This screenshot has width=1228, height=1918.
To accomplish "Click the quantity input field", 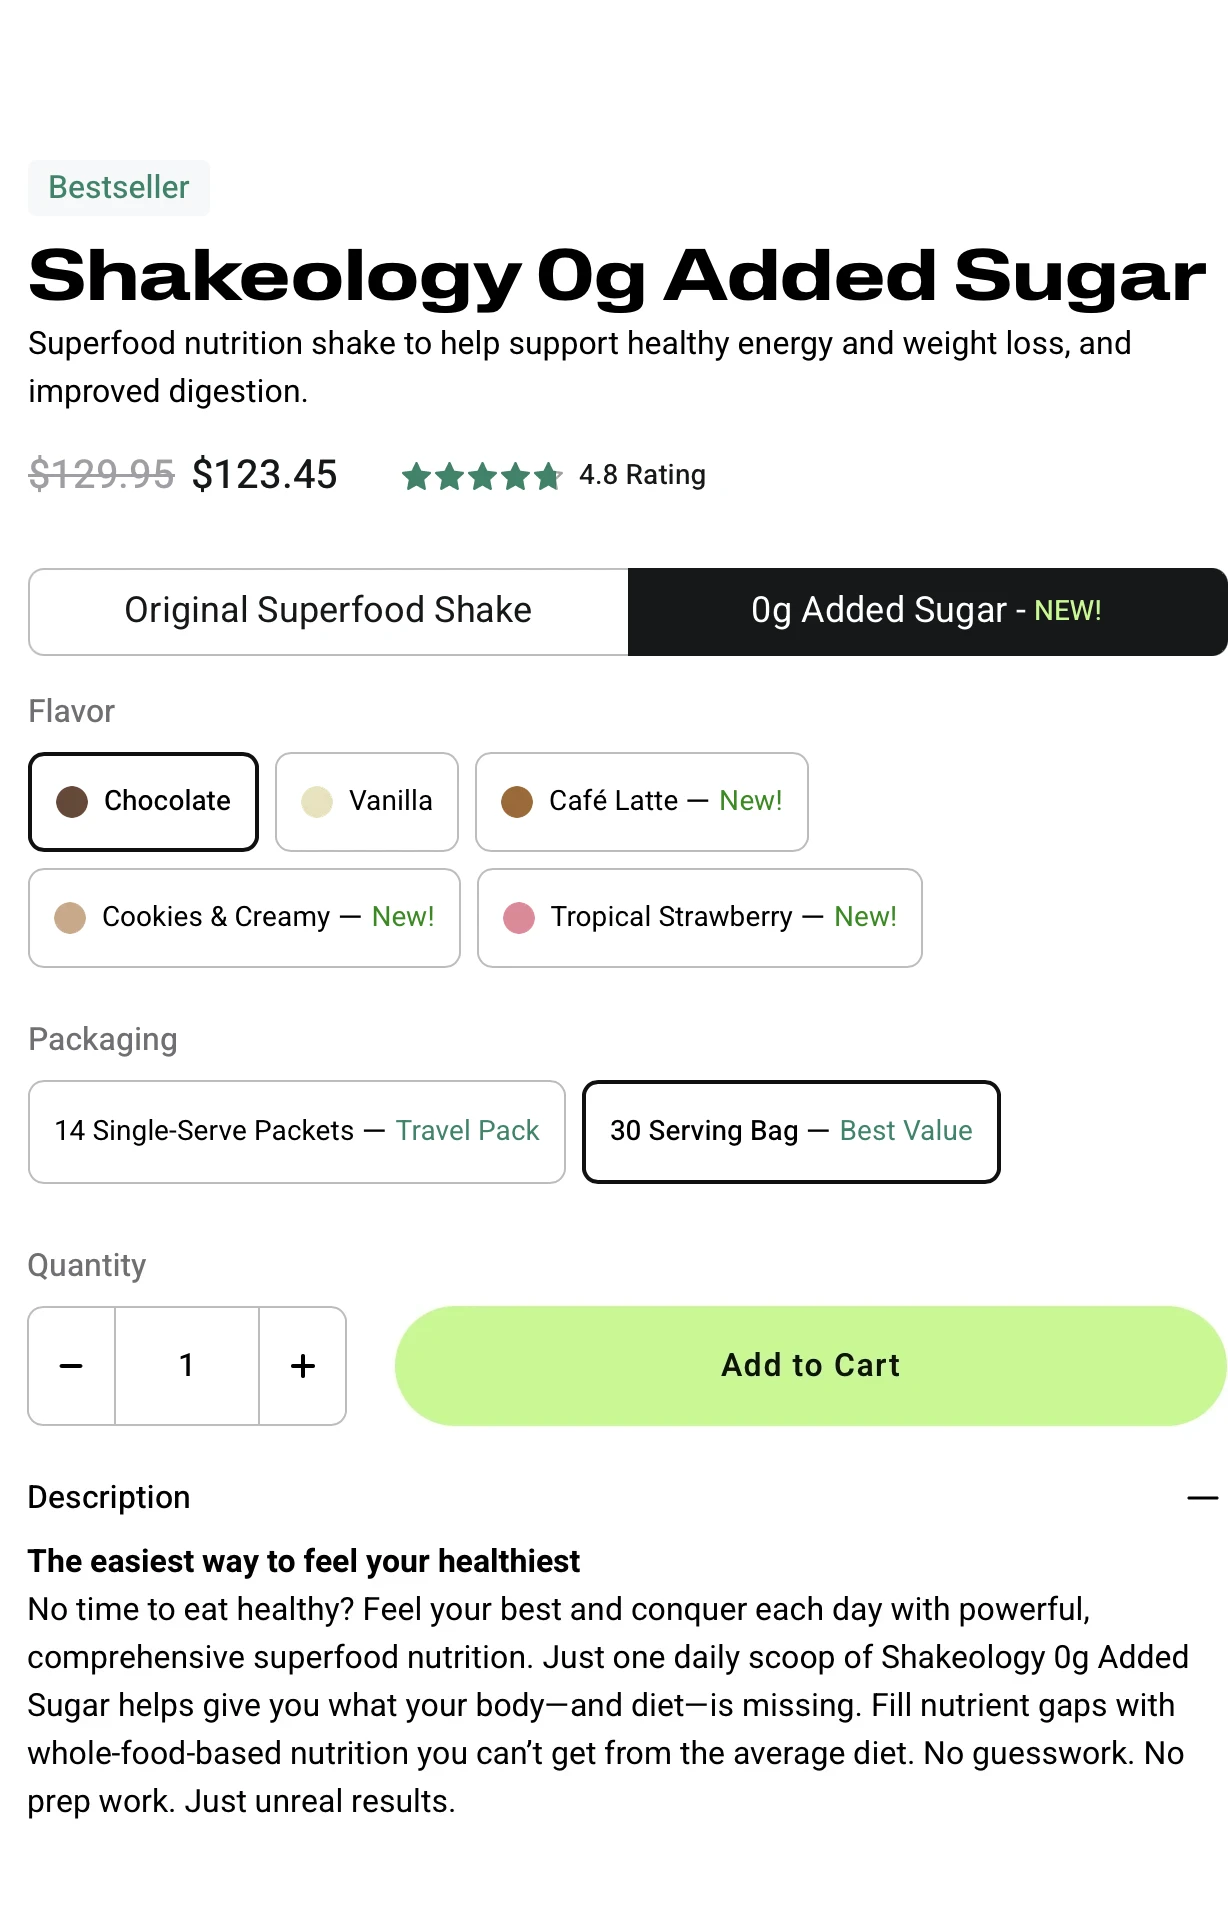I will coord(186,1365).
